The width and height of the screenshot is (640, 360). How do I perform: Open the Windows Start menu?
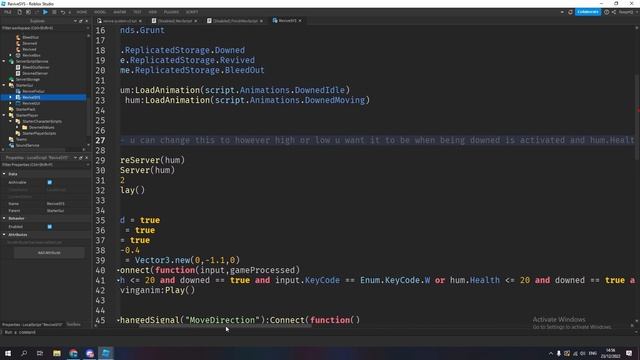pos(8,353)
